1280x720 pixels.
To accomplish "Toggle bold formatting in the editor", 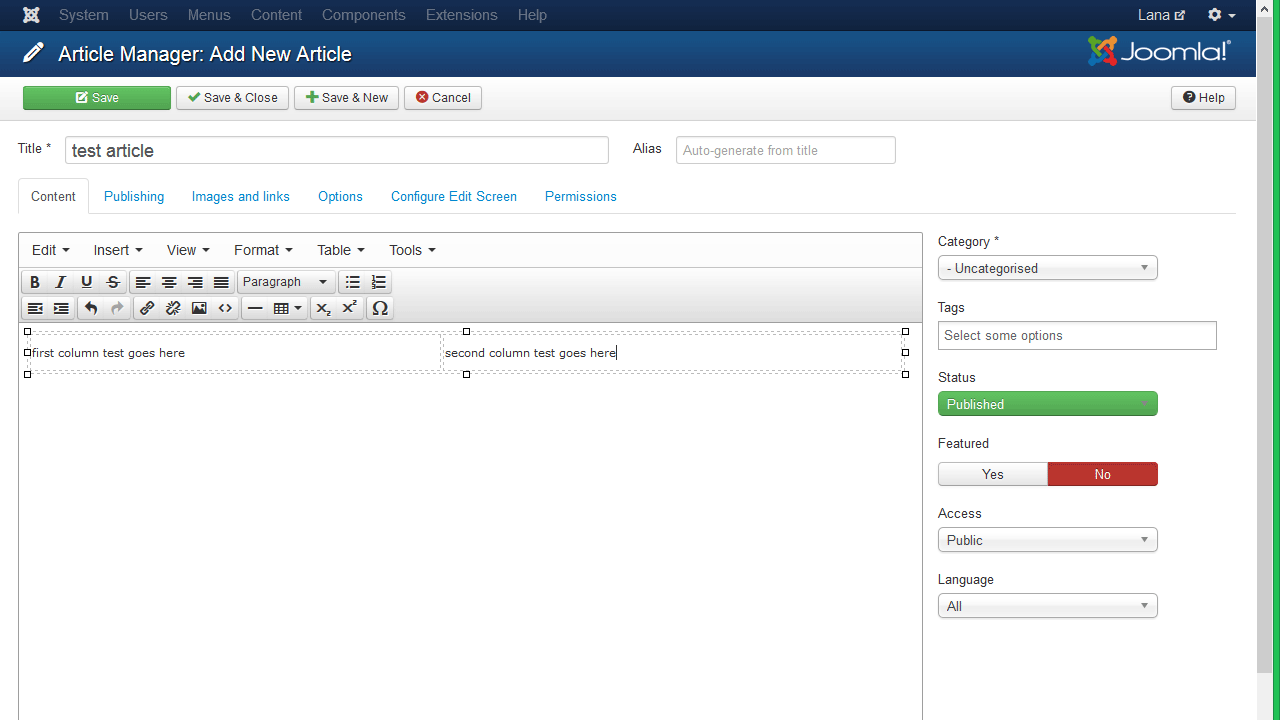I will pyautogui.click(x=35, y=281).
